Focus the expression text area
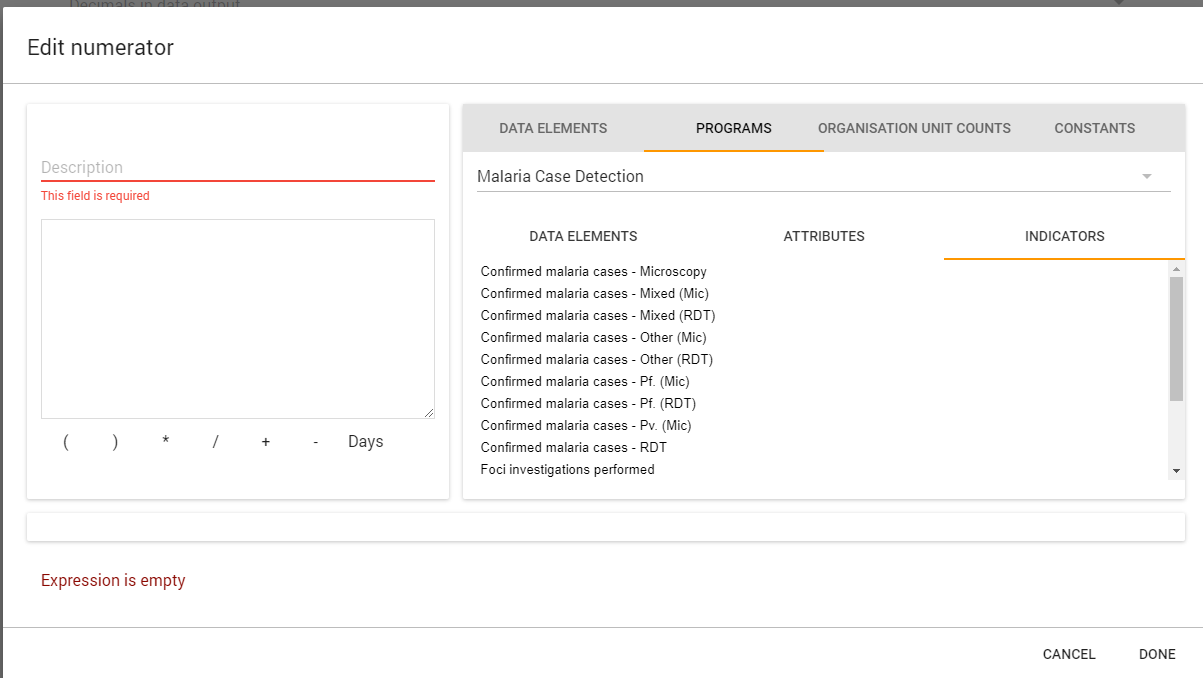Image resolution: width=1203 pixels, height=678 pixels. [x=237, y=318]
